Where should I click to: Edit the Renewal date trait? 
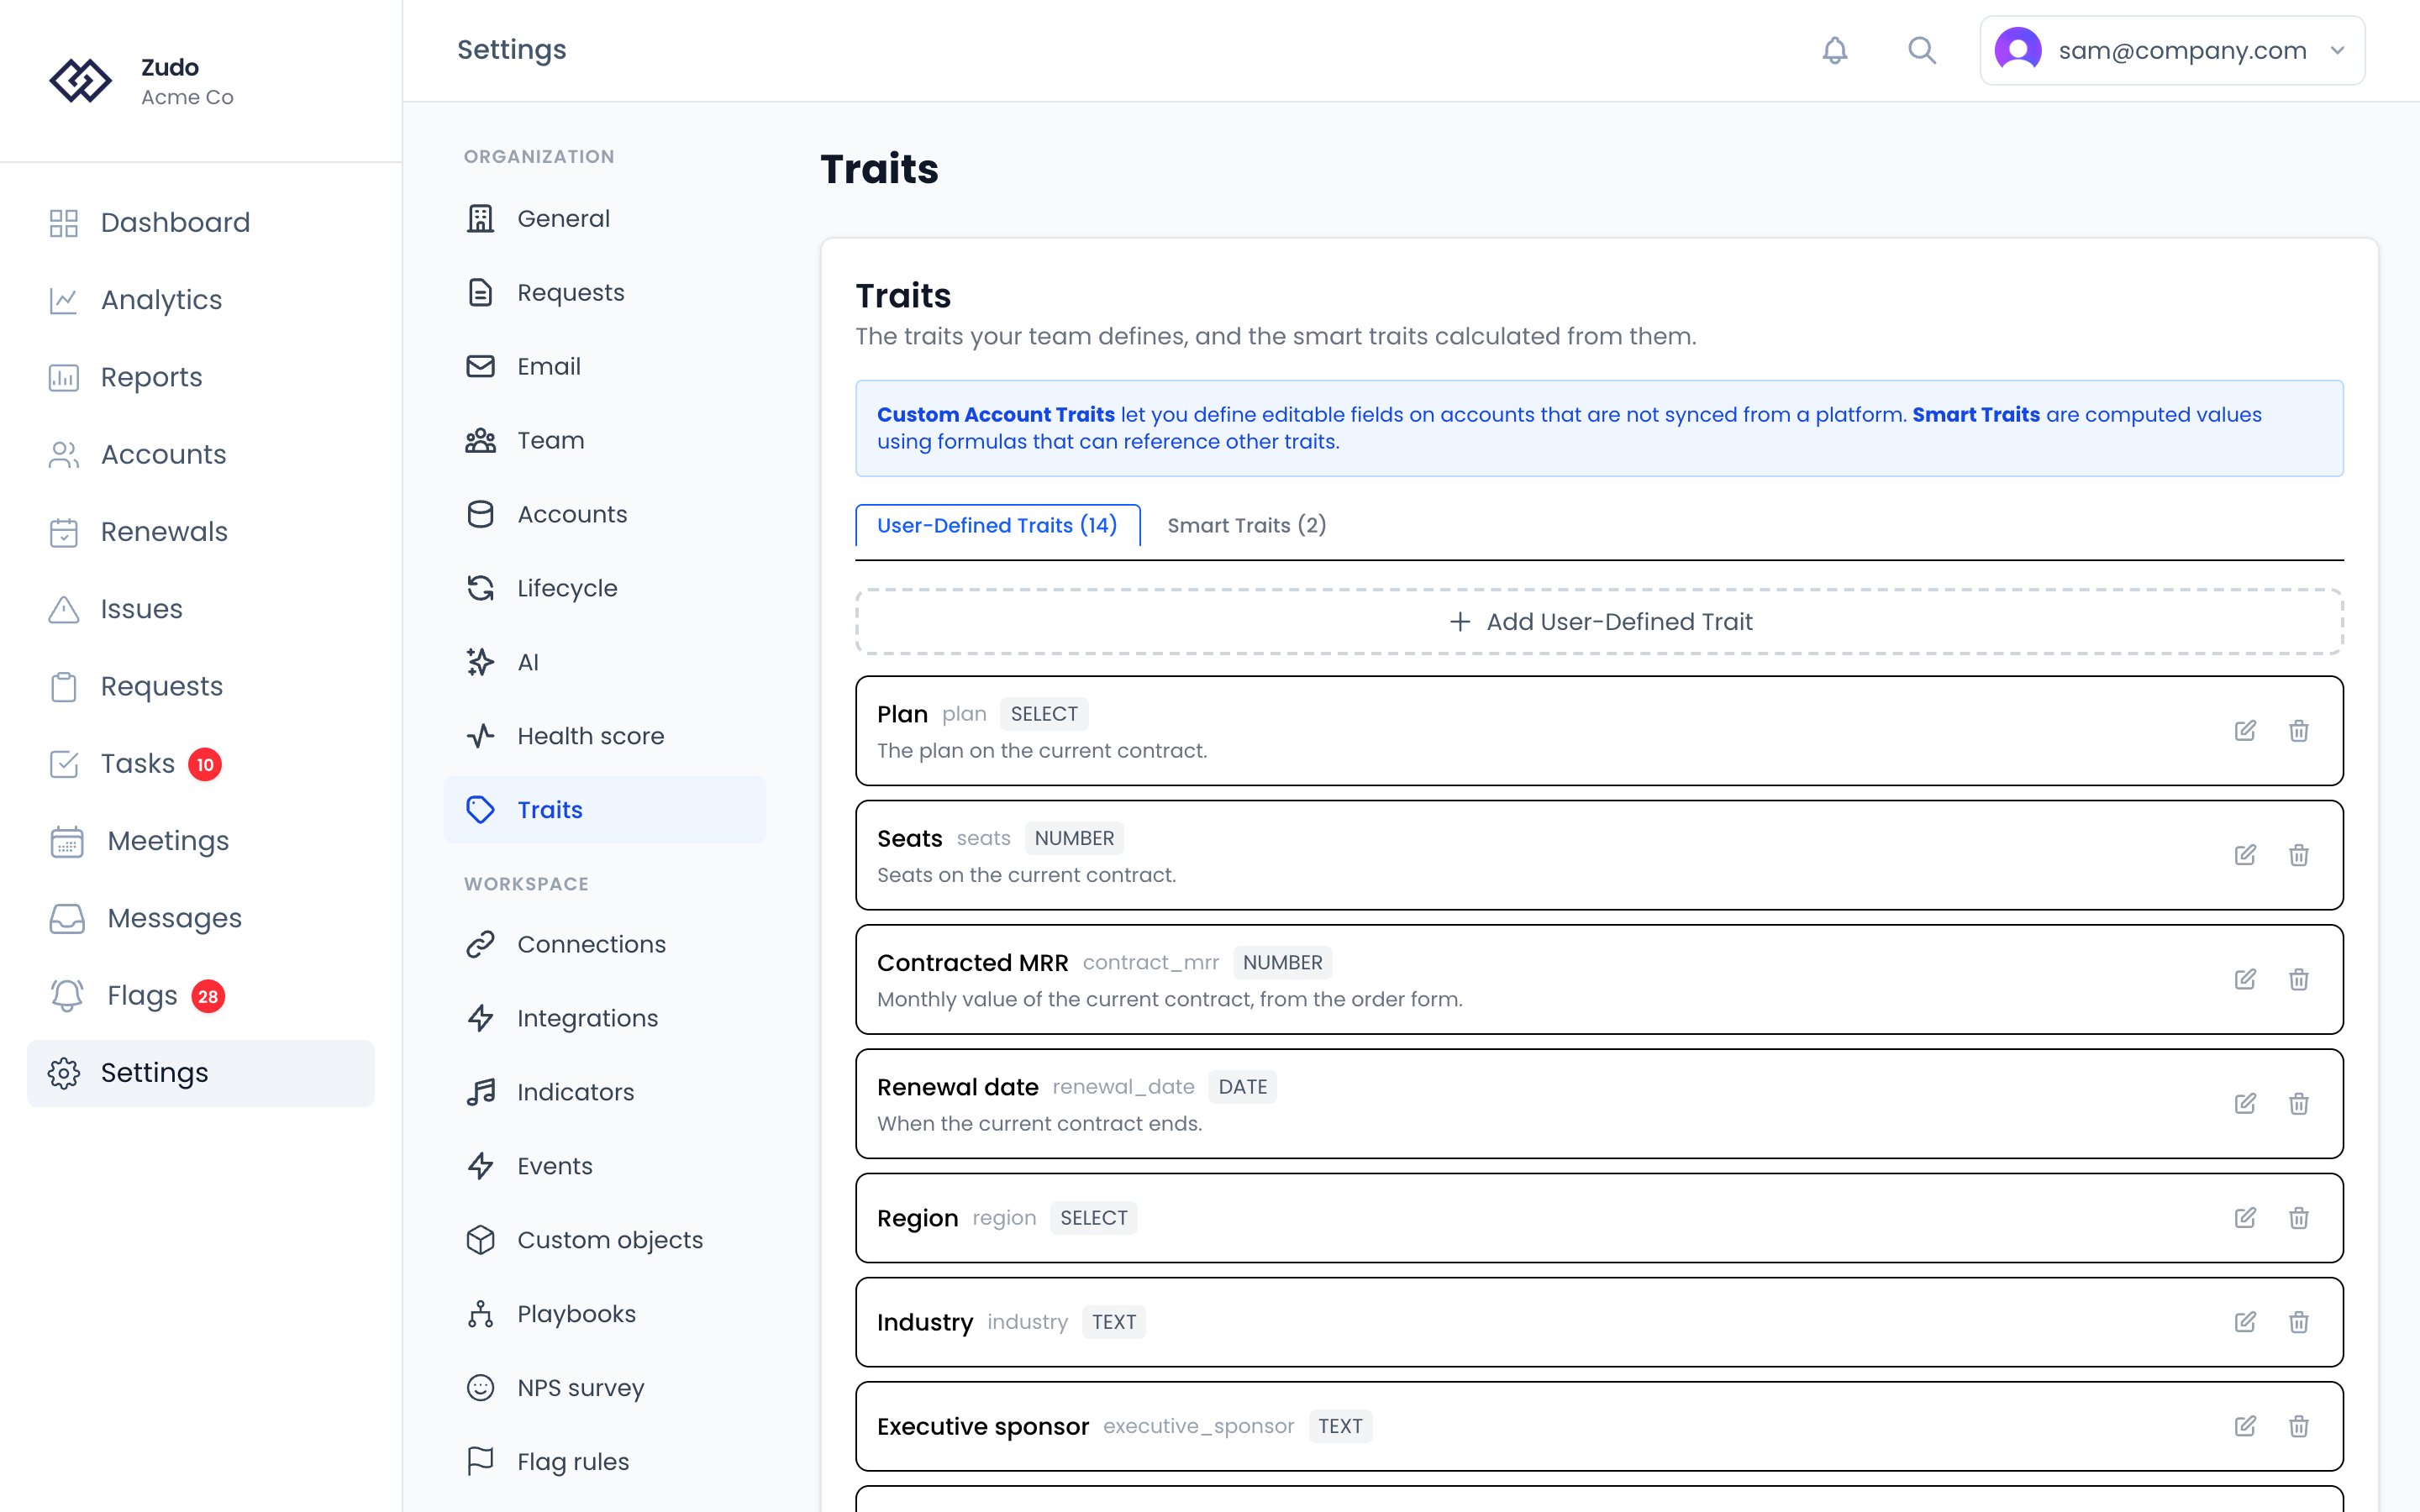tap(2245, 1104)
